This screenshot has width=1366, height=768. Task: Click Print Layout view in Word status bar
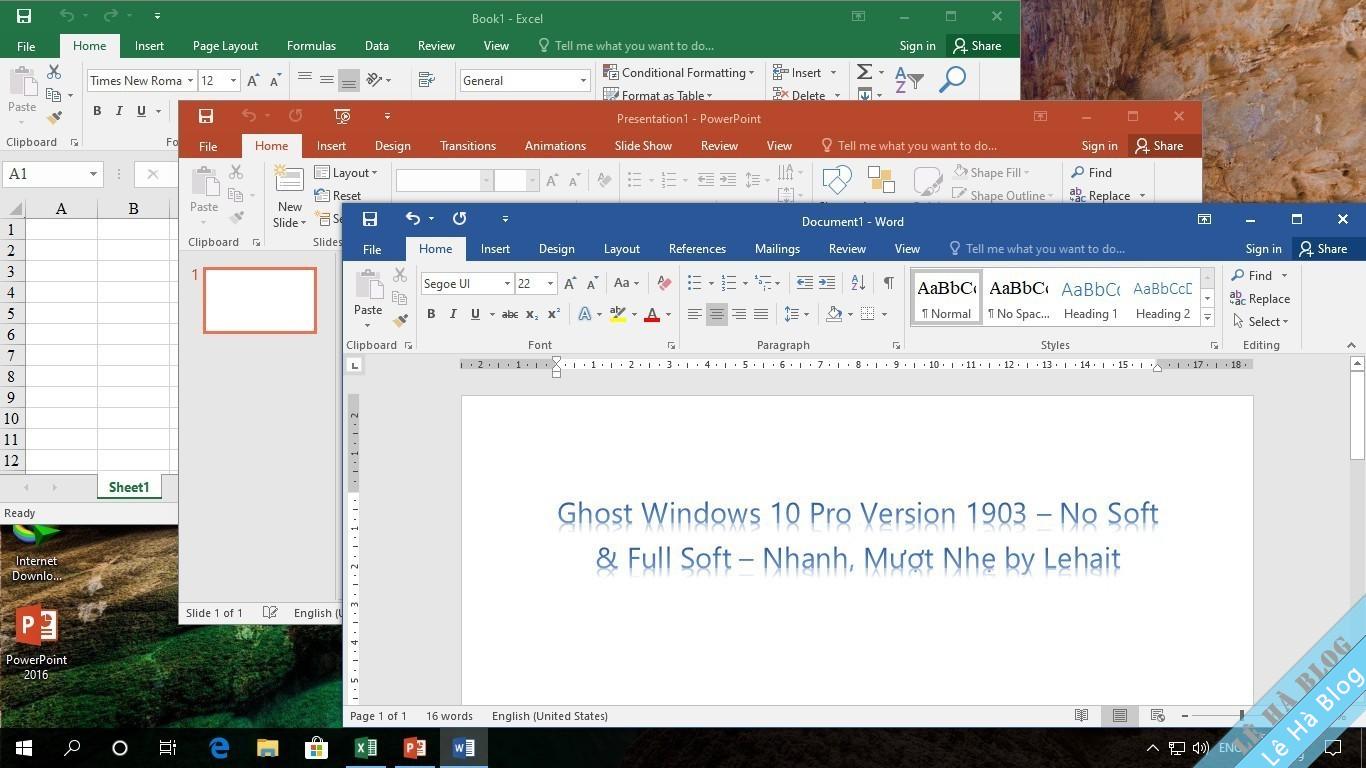(1120, 716)
